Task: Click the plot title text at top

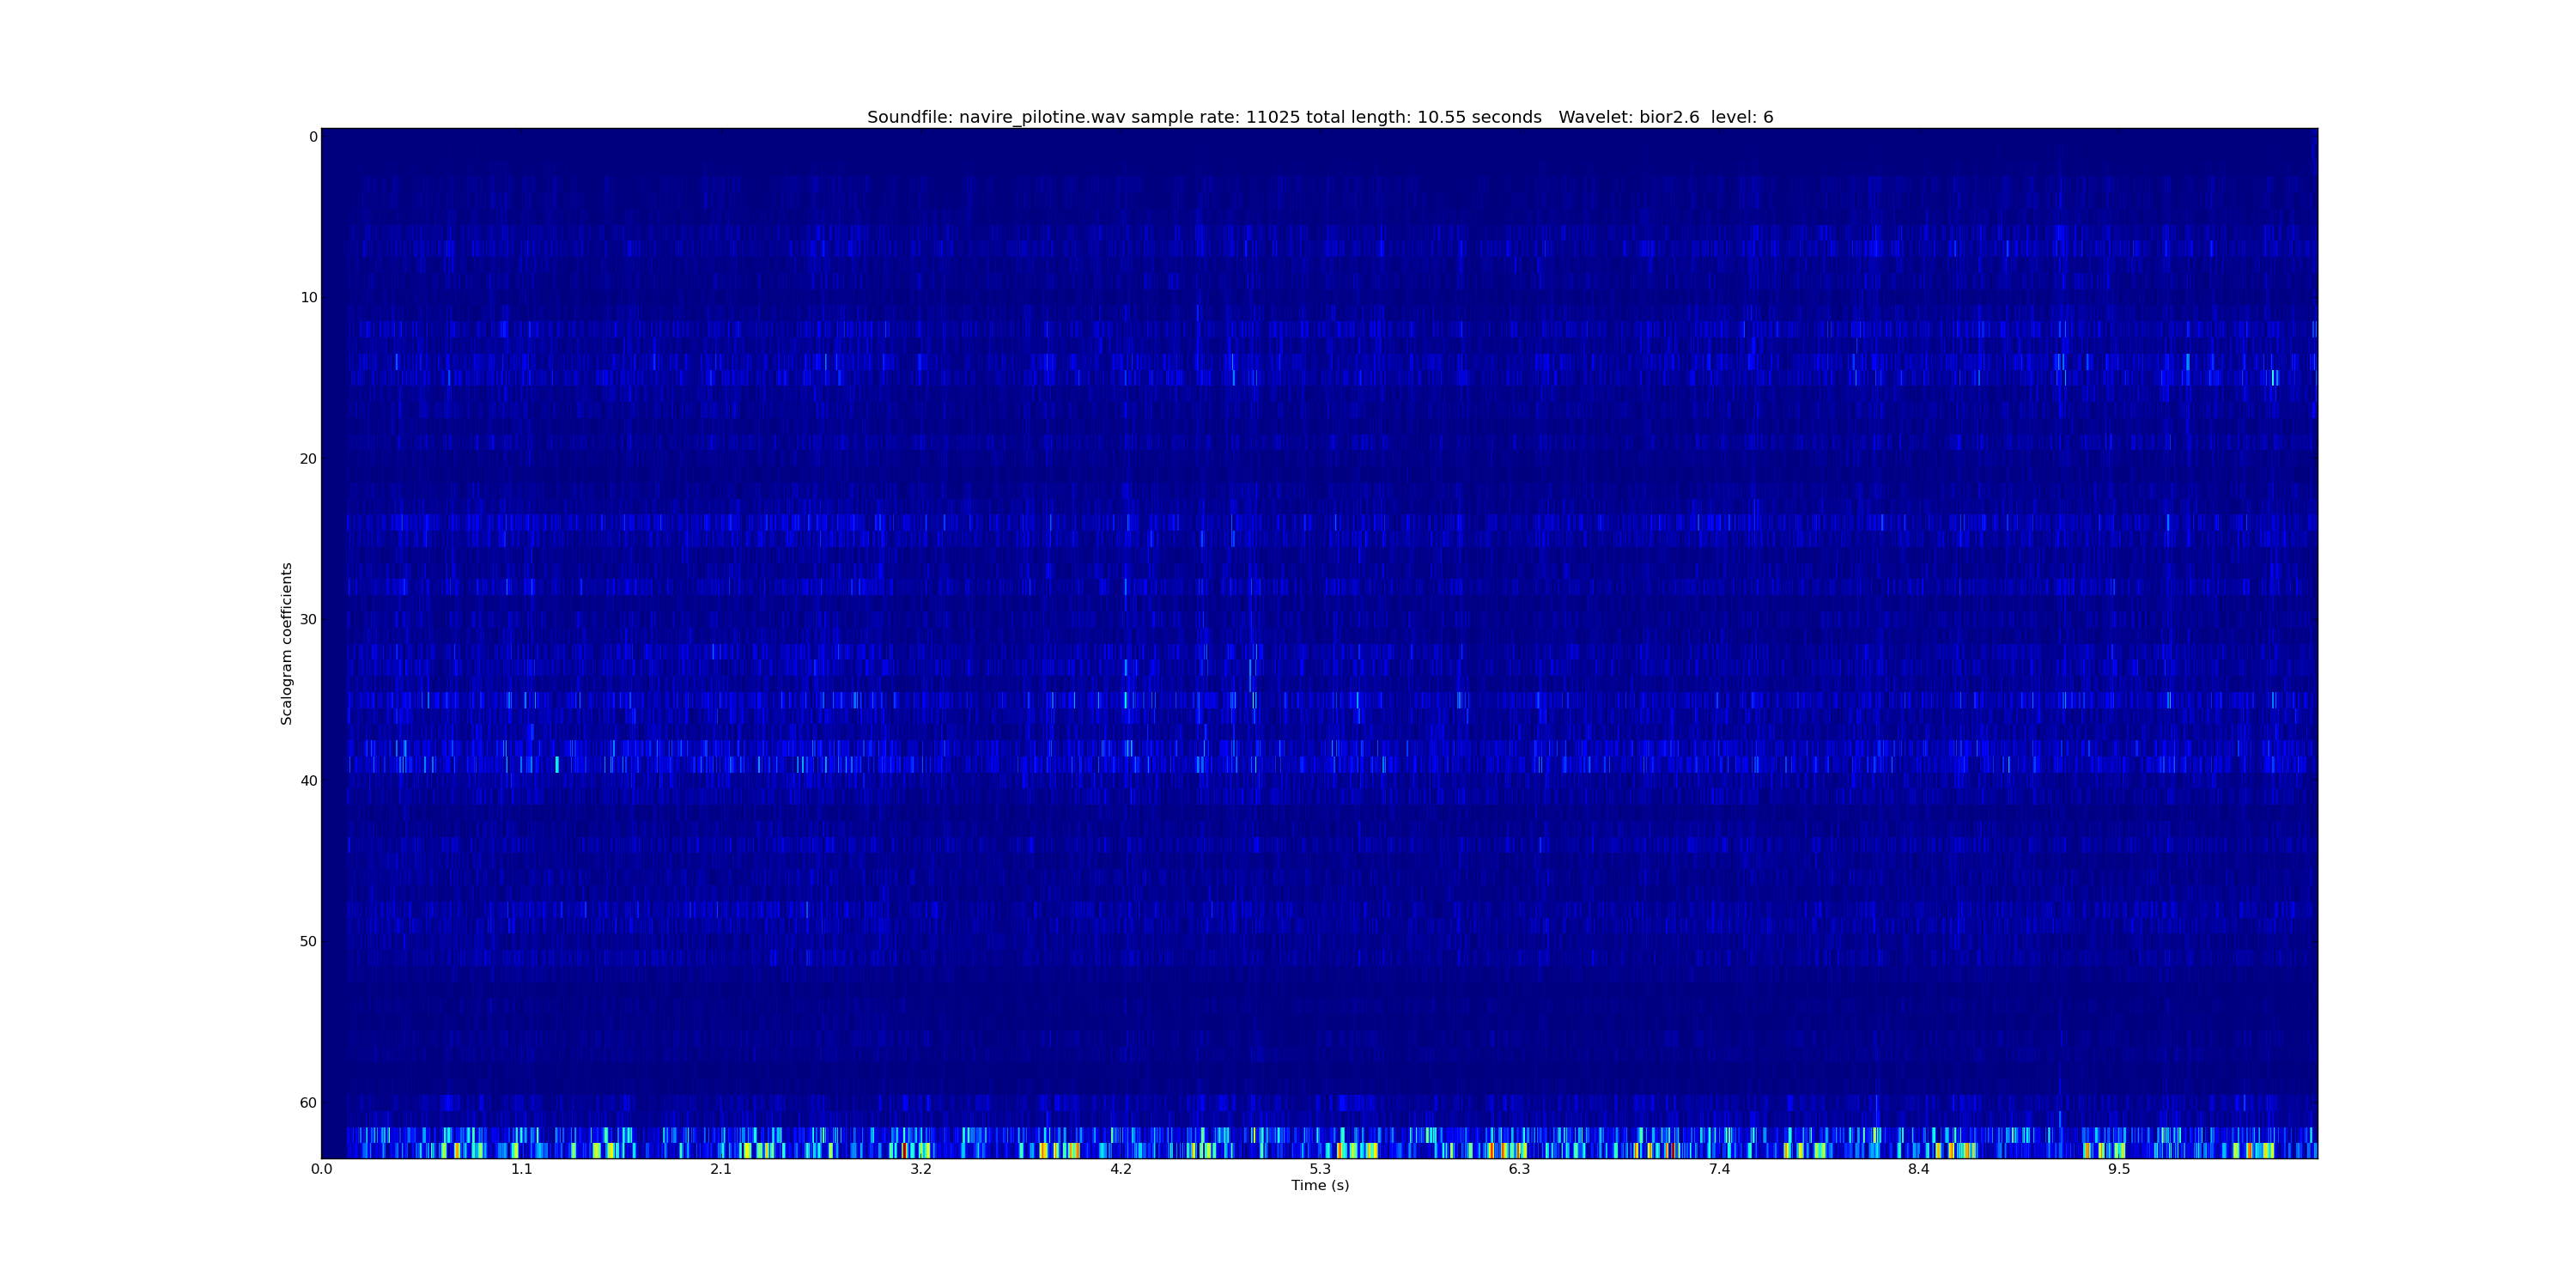Action: [x=1319, y=117]
